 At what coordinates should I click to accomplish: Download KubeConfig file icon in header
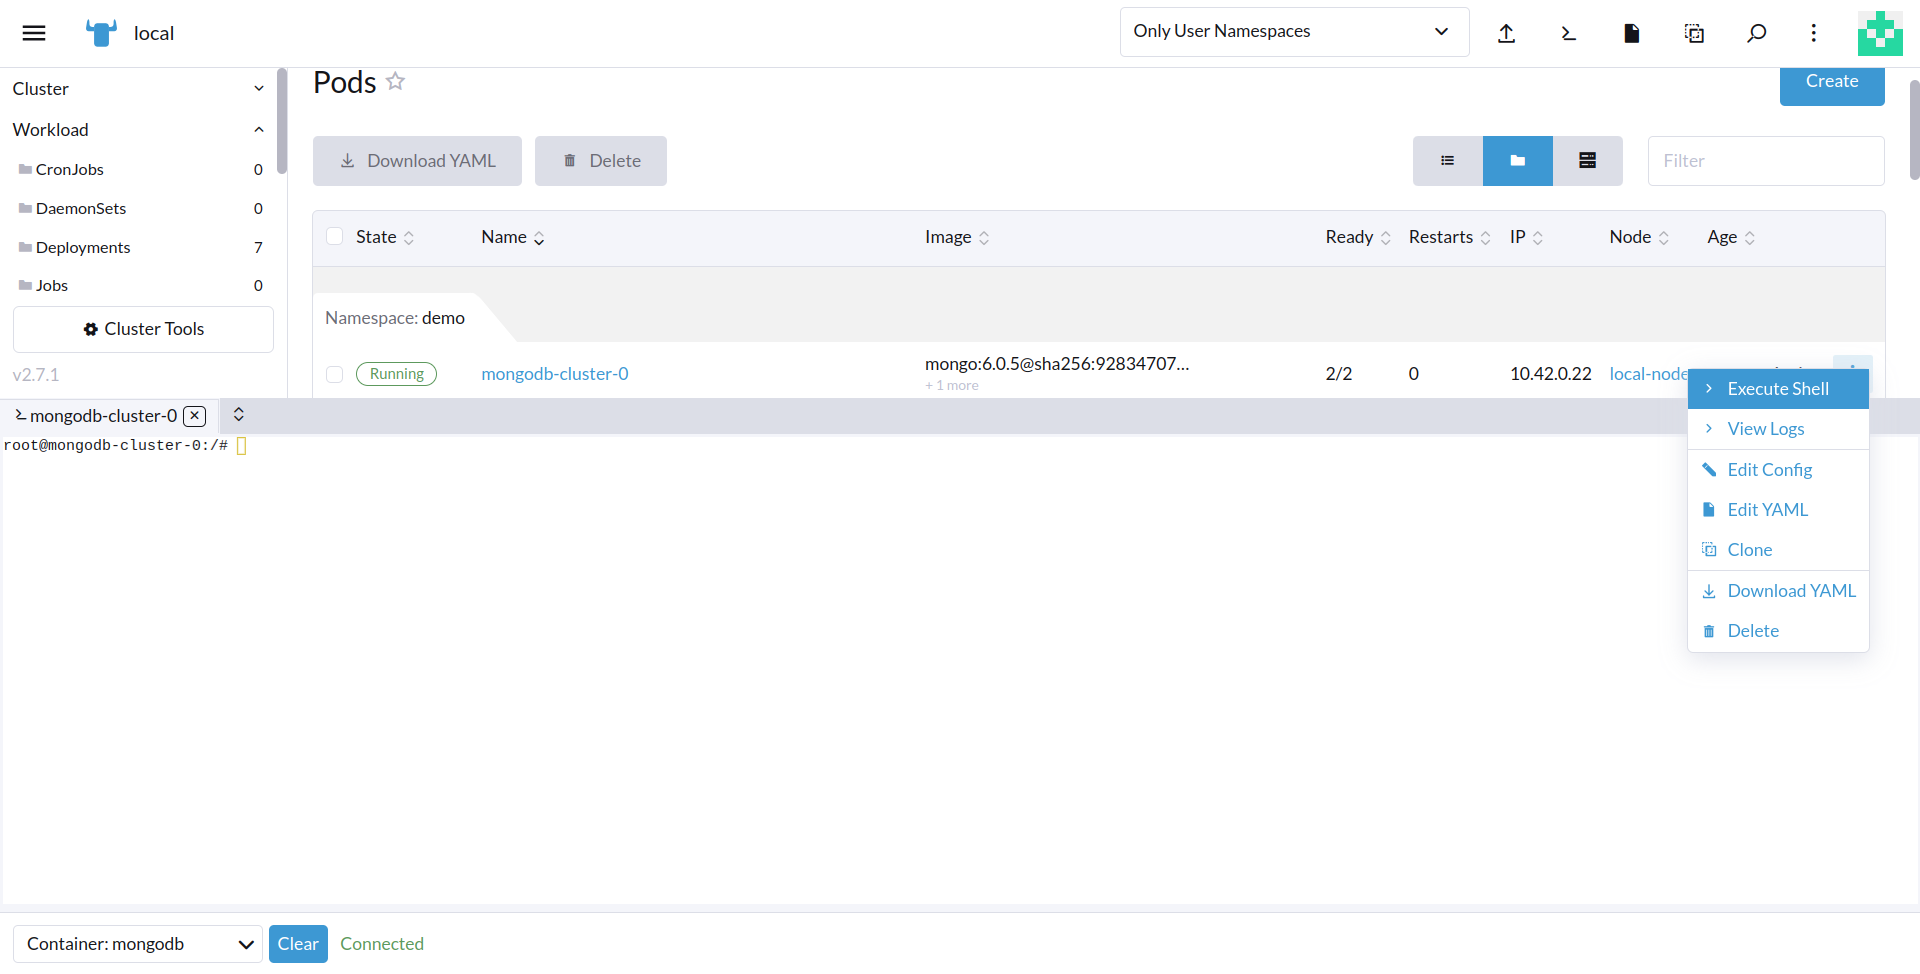click(1631, 32)
